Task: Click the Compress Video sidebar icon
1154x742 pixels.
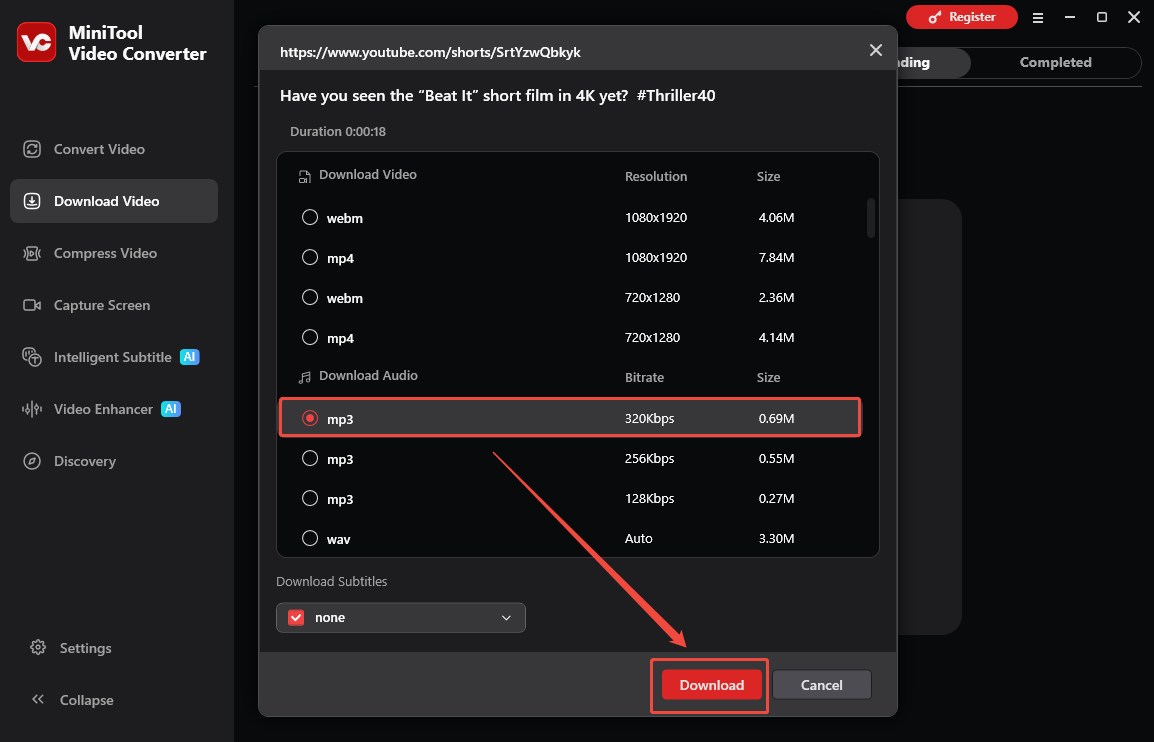Action: point(32,253)
